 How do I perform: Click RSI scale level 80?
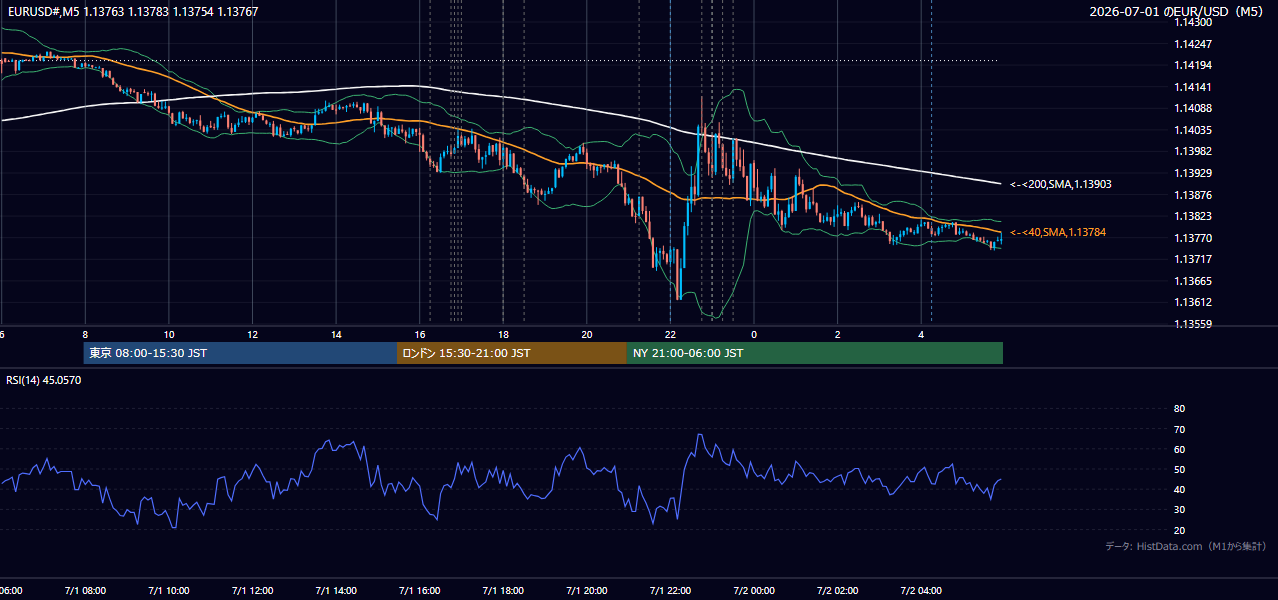(1179, 409)
